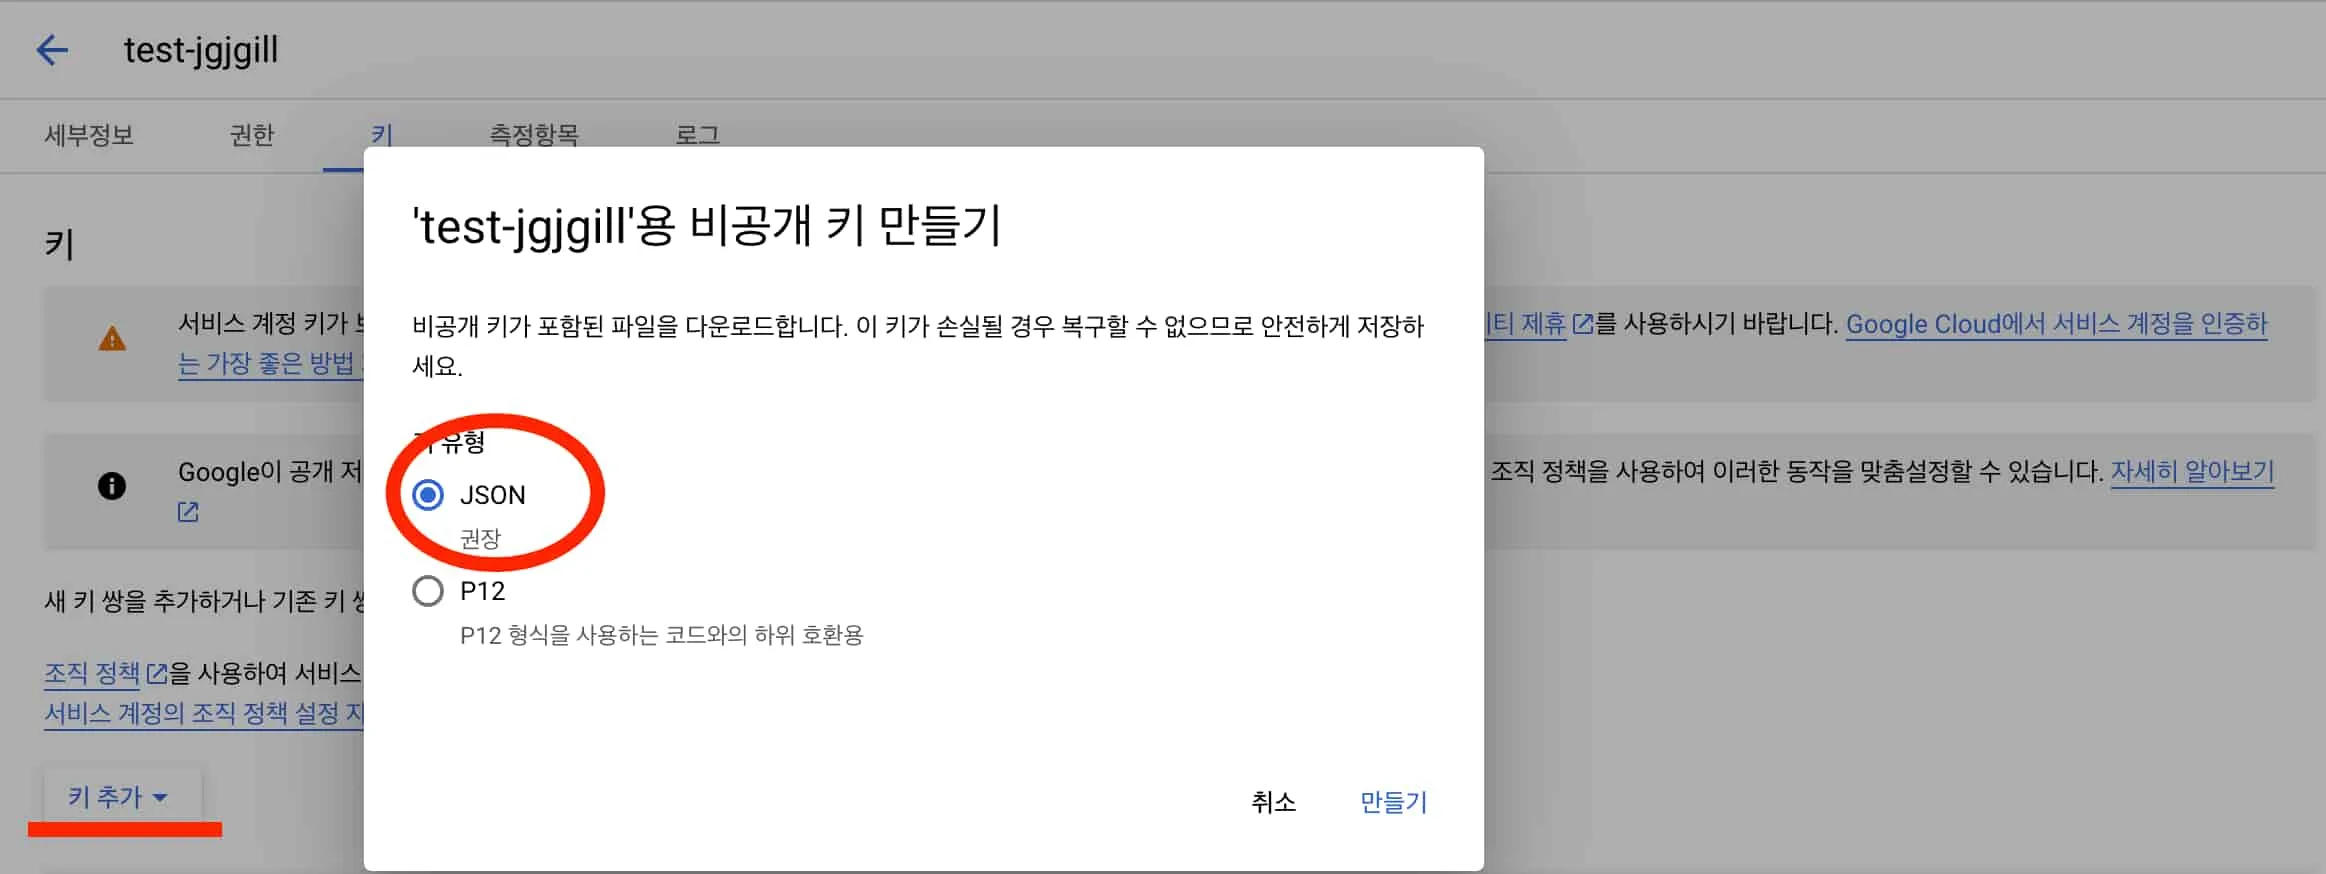Open the 측정항목 tab
The image size is (2326, 874).
534,134
